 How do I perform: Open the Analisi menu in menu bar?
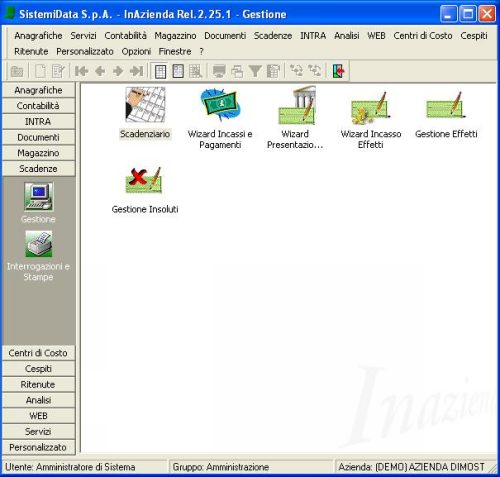pyautogui.click(x=347, y=36)
